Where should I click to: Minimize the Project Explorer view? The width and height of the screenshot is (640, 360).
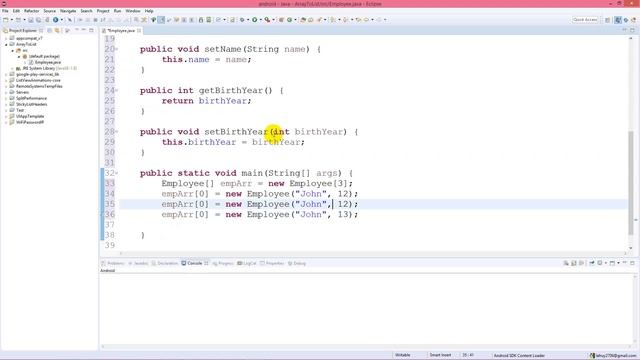click(84, 30)
